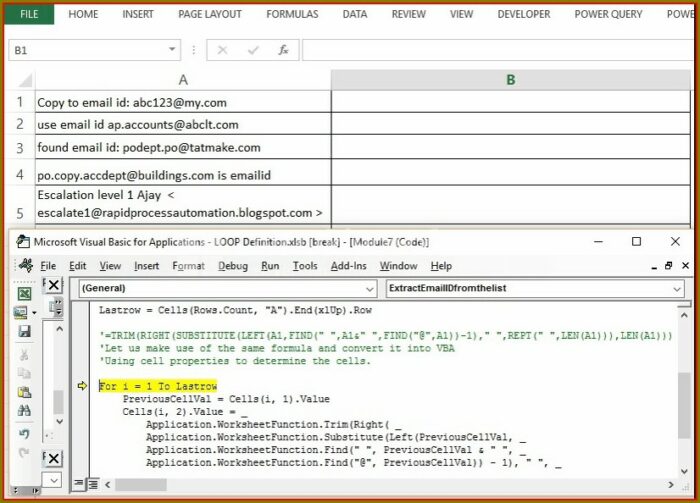Switch to the DEVELOPER tab
700x503 pixels.
coord(524,14)
